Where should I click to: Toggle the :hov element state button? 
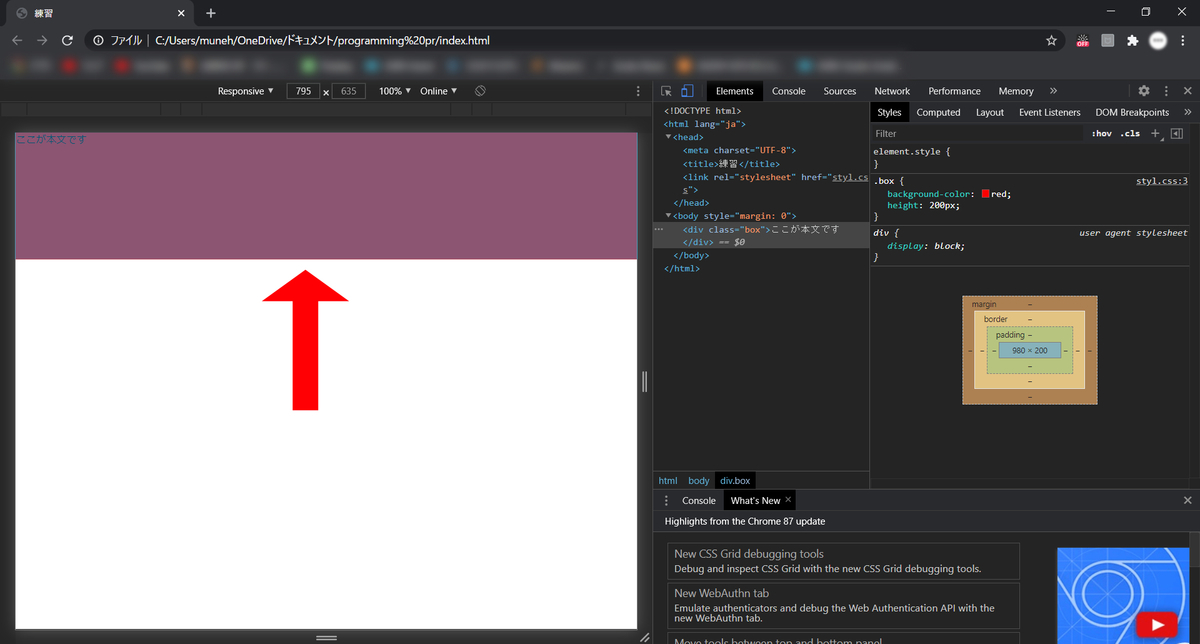pyautogui.click(x=1101, y=133)
